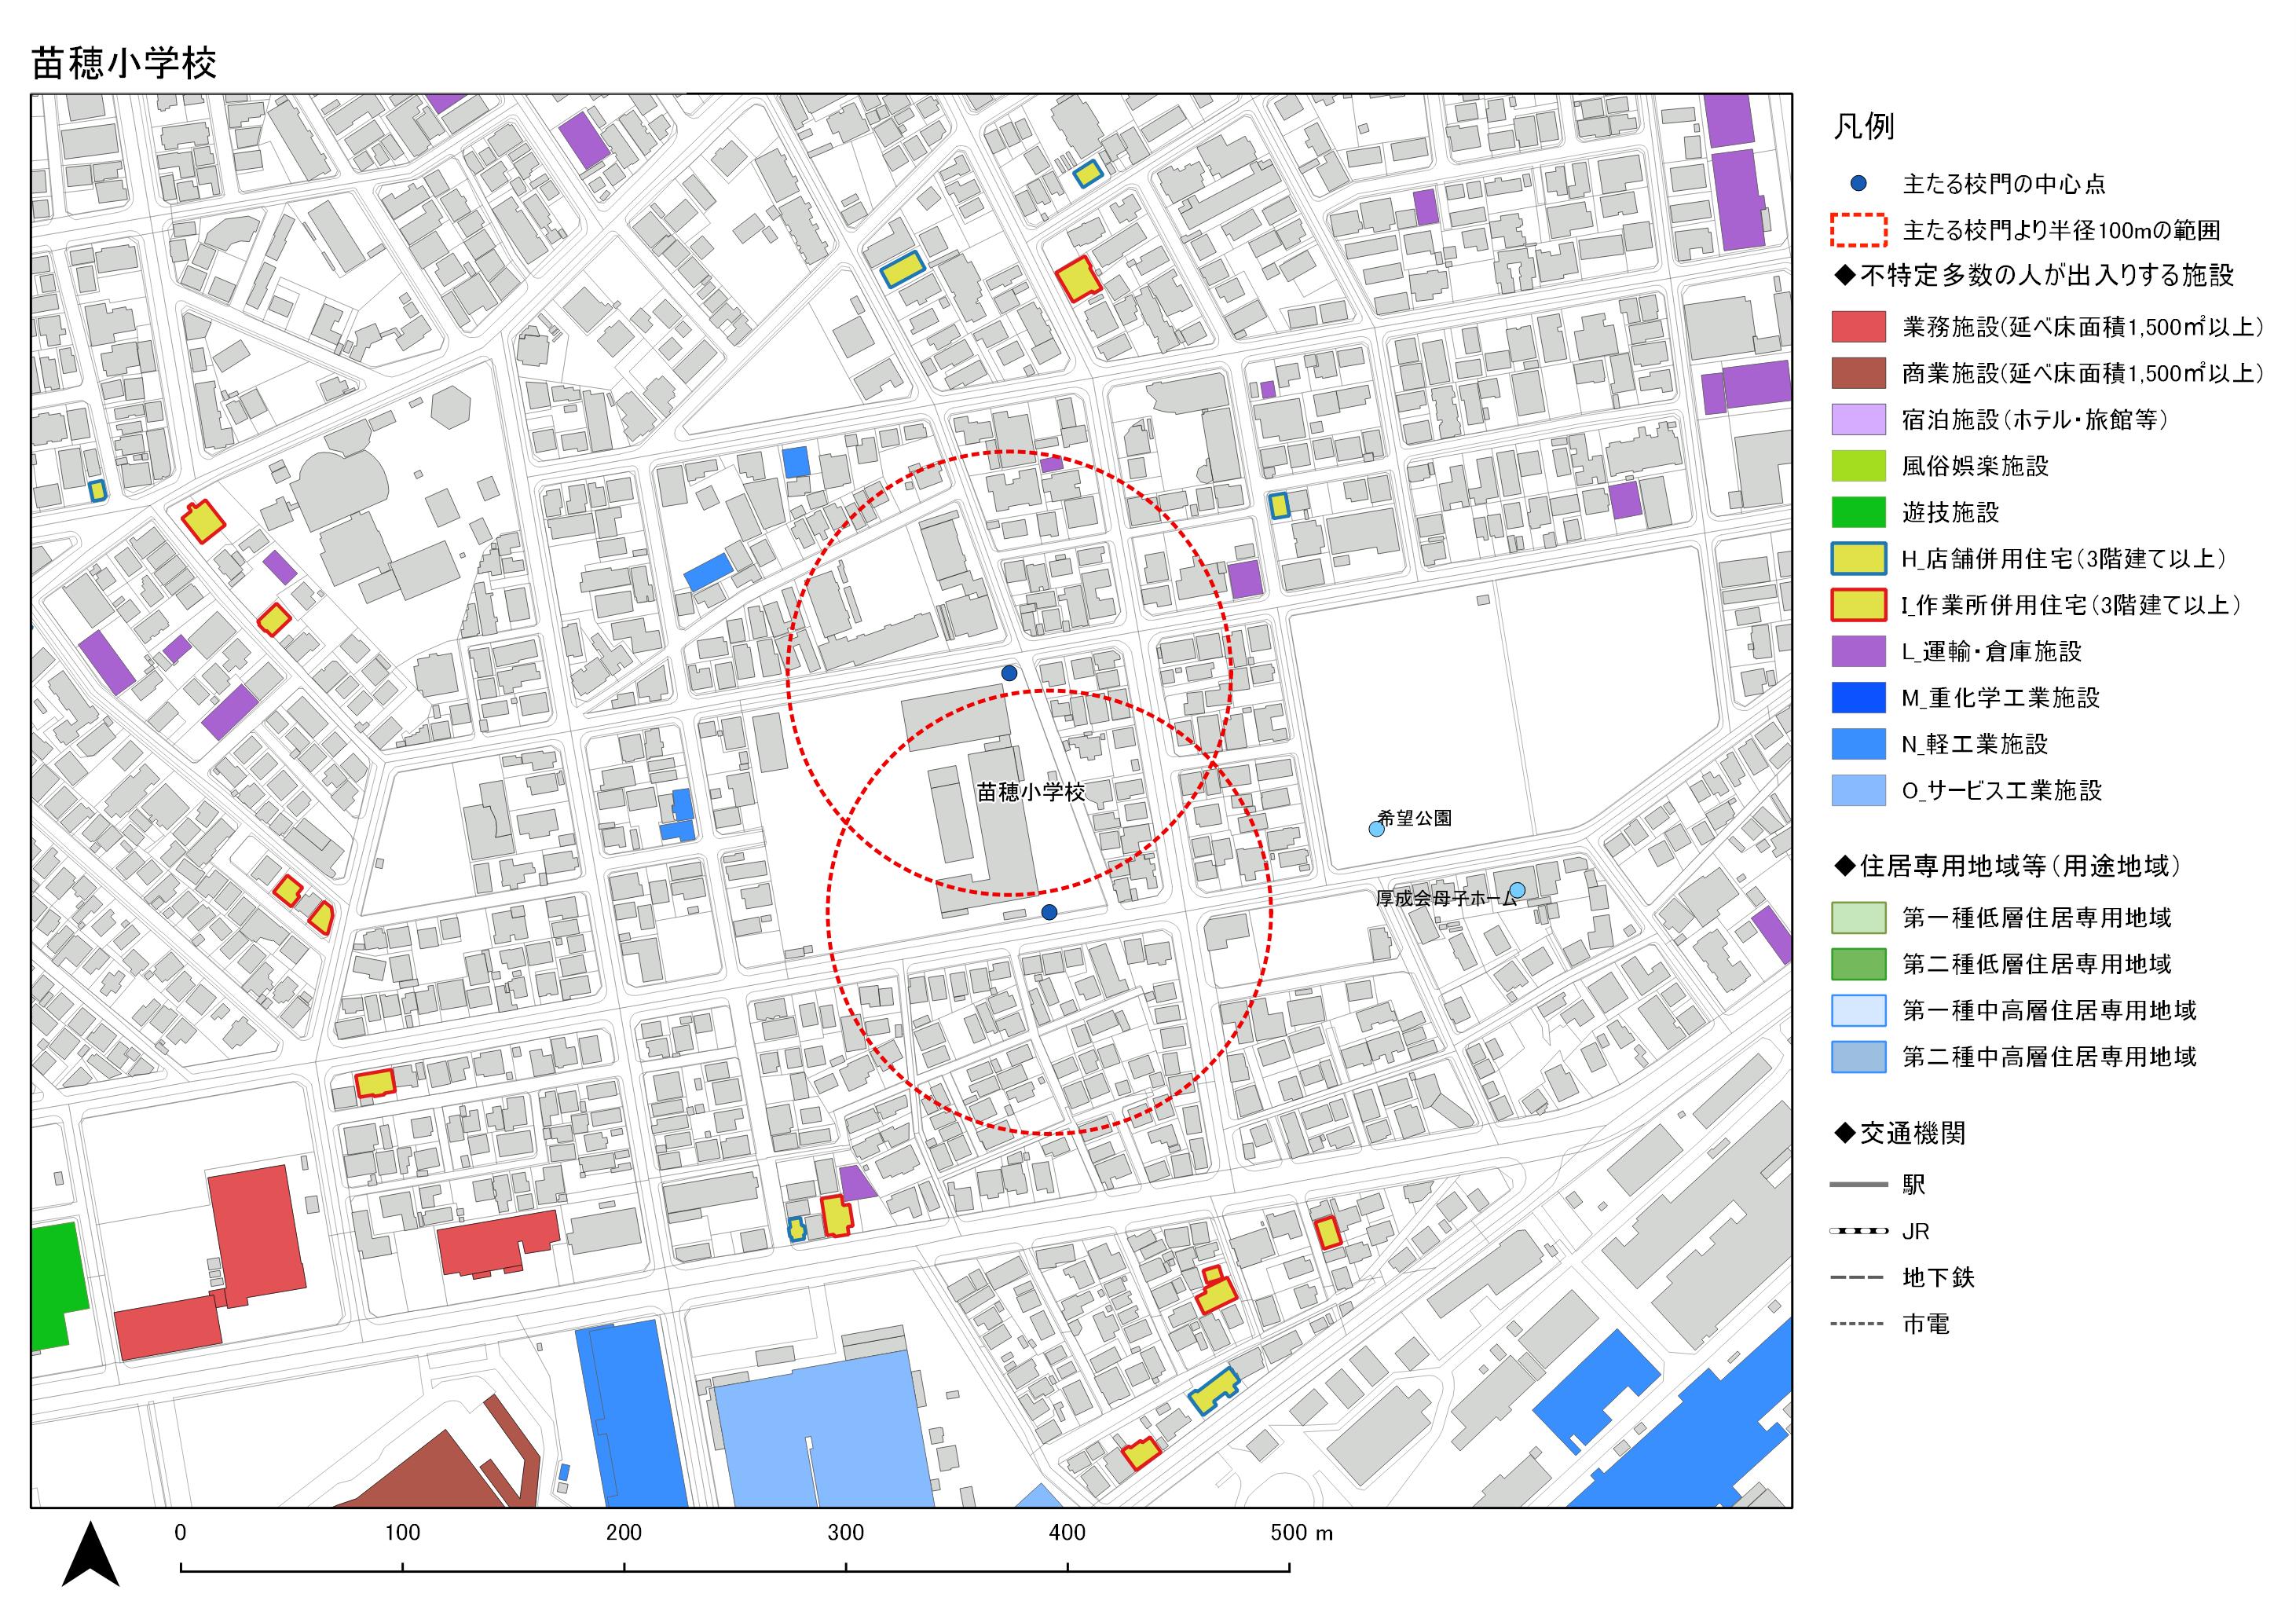The height and width of the screenshot is (1623, 2296).
Task: Click the 交通機関 legend heading
Action: 1900,1133
